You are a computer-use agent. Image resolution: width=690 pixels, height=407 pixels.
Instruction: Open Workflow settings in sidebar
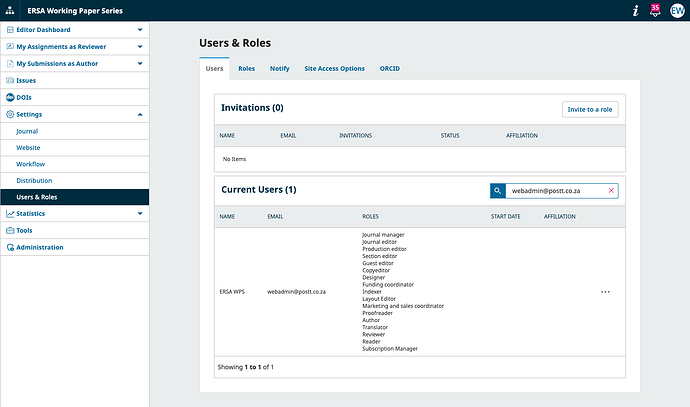[x=31, y=164]
